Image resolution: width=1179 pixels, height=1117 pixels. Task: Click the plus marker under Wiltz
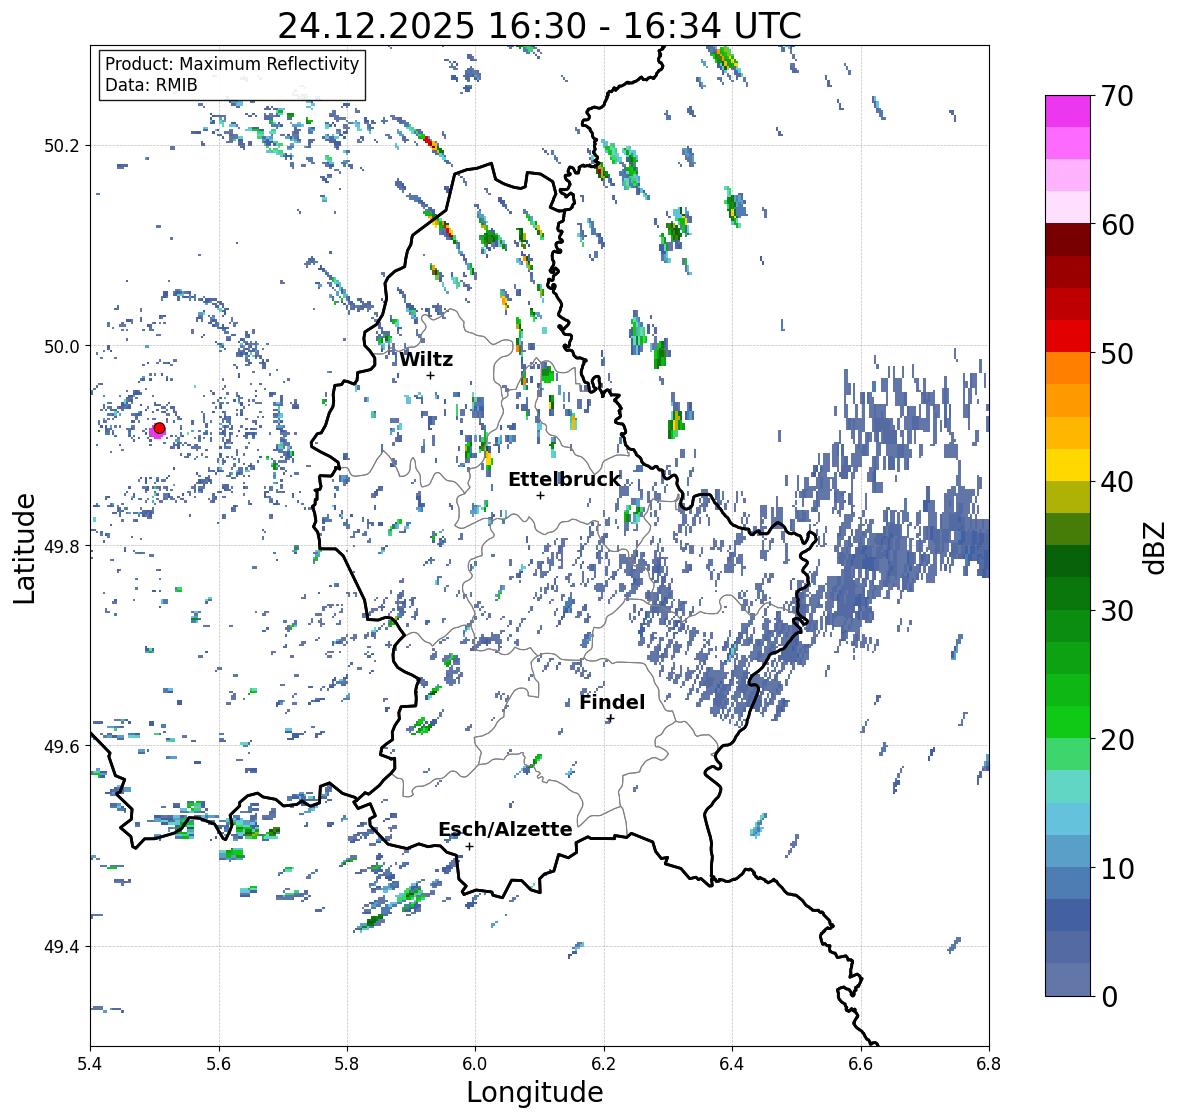[x=430, y=375]
